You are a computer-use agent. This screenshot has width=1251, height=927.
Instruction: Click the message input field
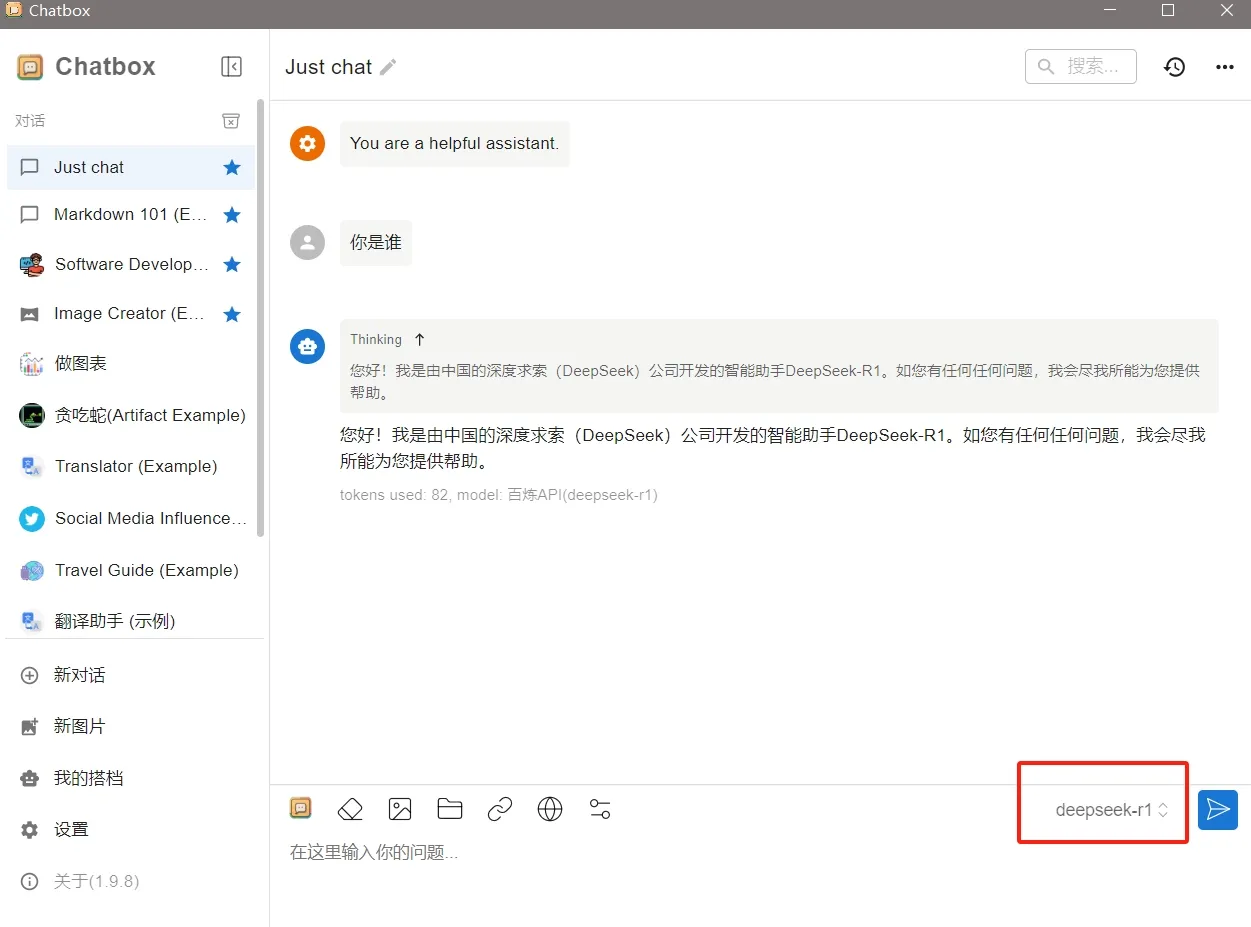pos(740,853)
